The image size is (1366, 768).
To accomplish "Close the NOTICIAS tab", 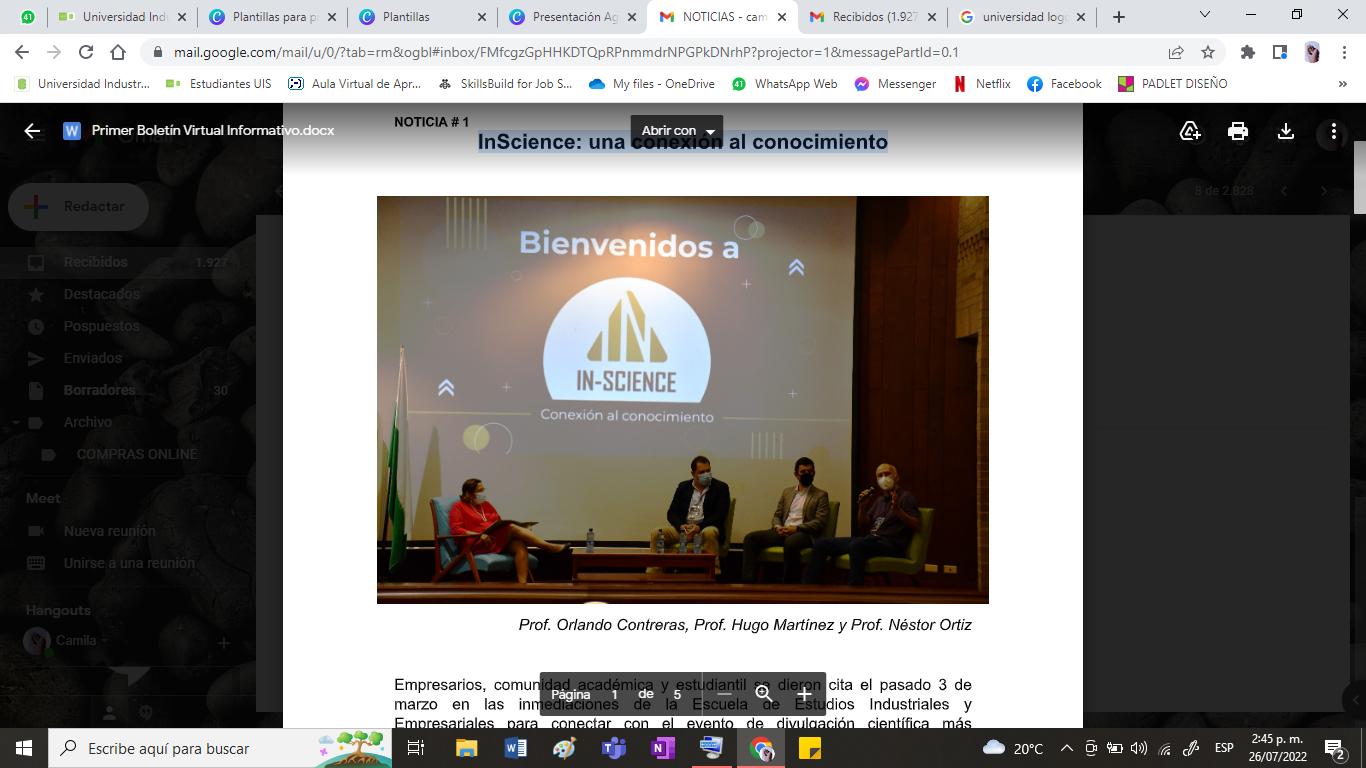I will 782,17.
